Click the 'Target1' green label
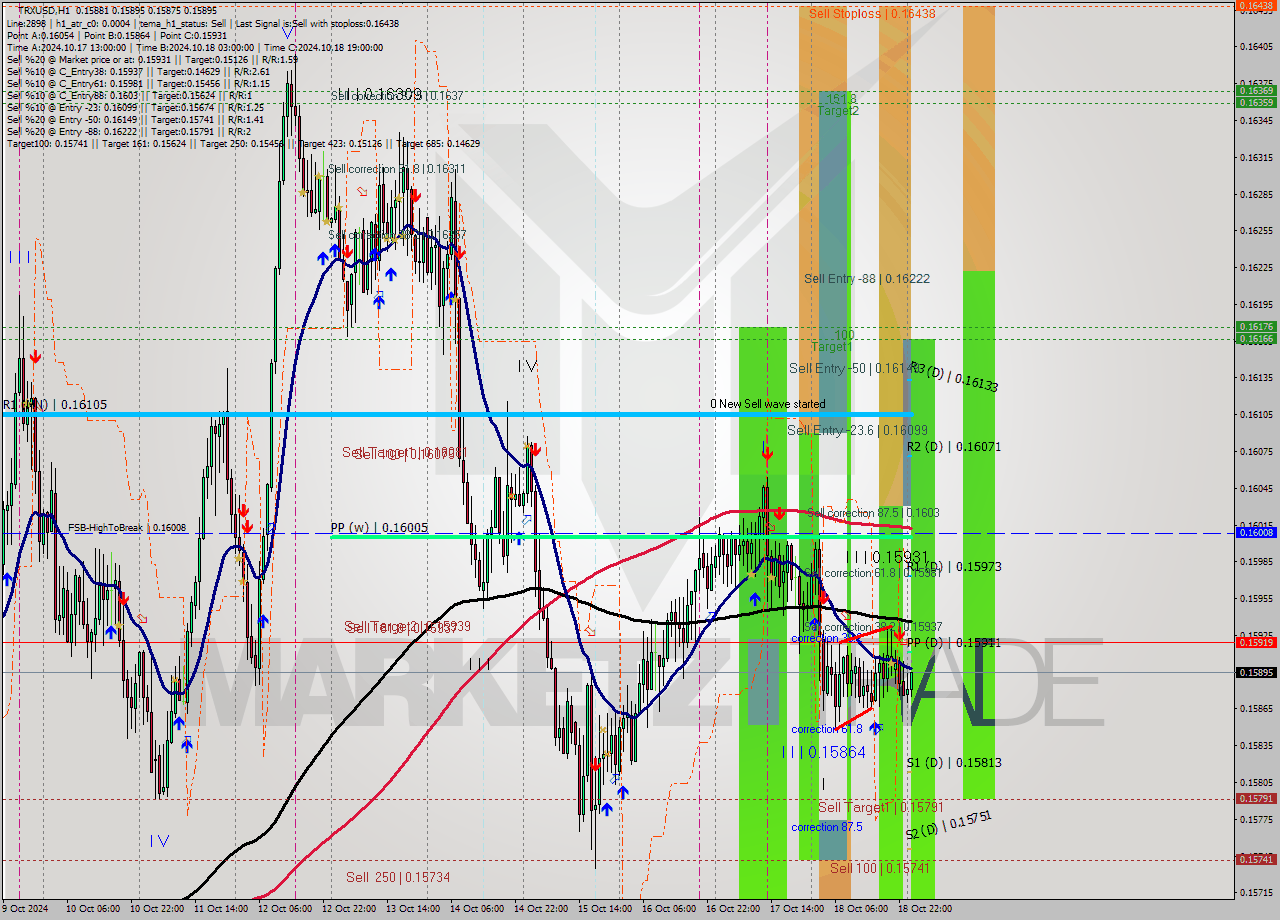 830,347
